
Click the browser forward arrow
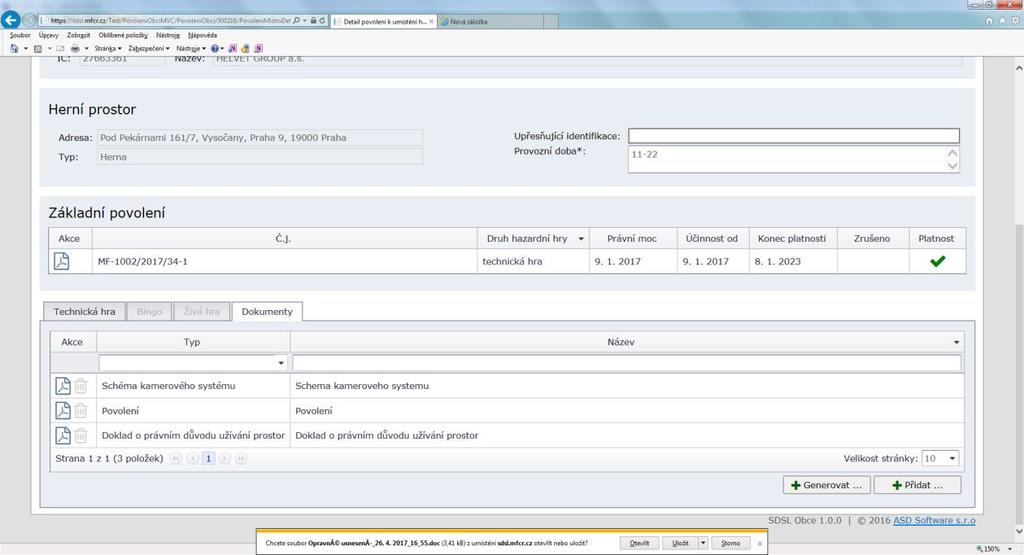coord(29,20)
